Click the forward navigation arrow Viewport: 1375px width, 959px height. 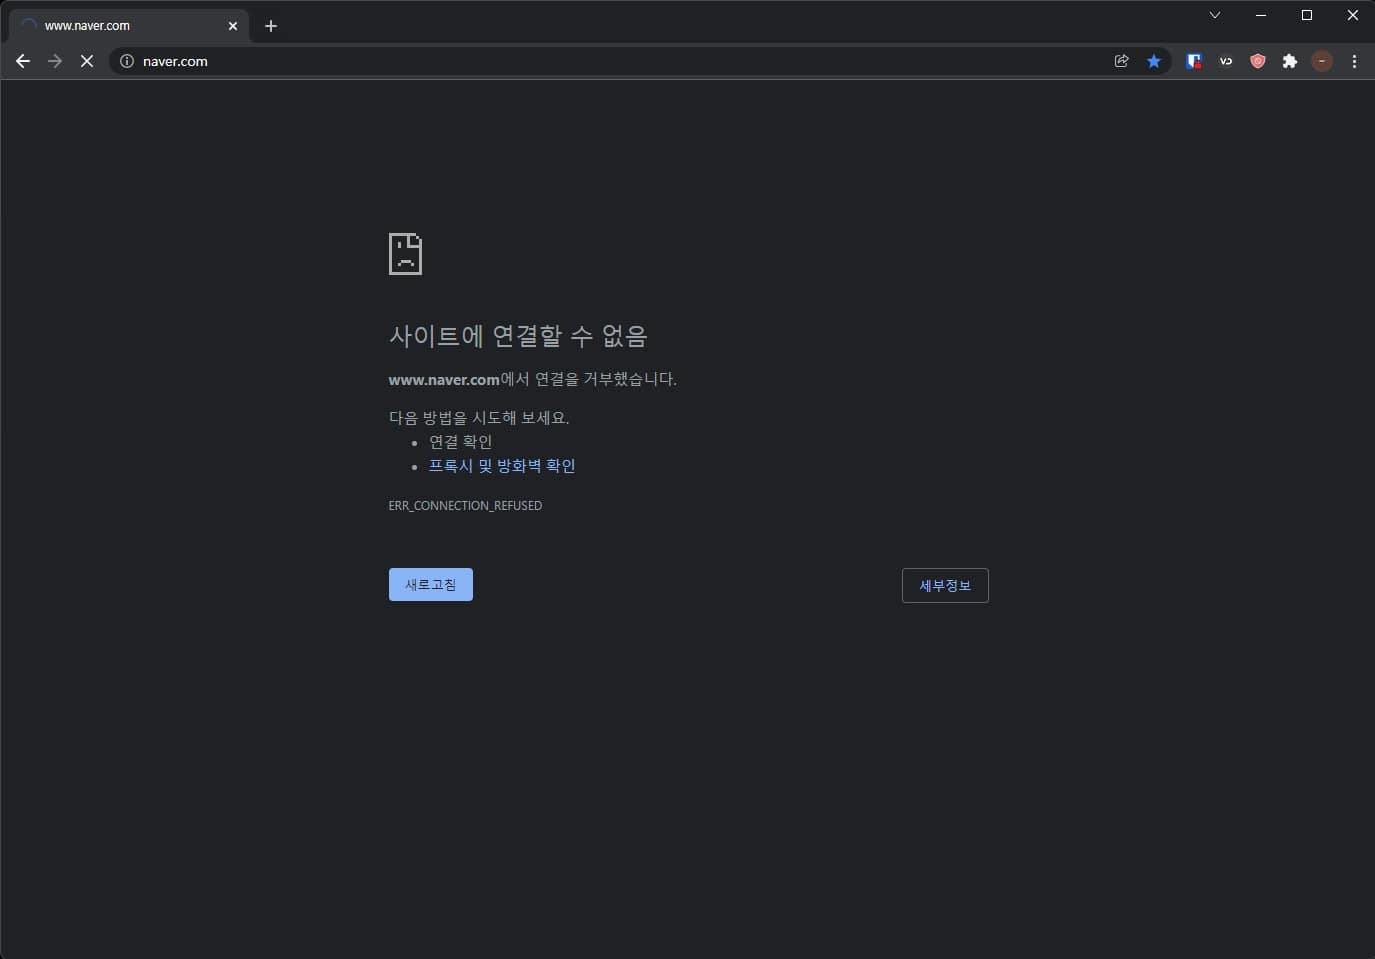click(x=55, y=61)
